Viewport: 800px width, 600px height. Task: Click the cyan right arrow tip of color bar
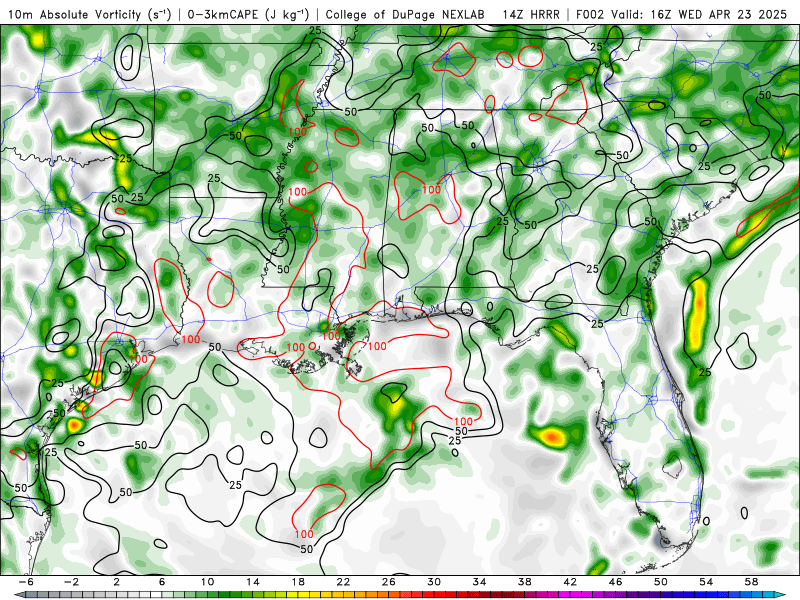click(x=782, y=595)
